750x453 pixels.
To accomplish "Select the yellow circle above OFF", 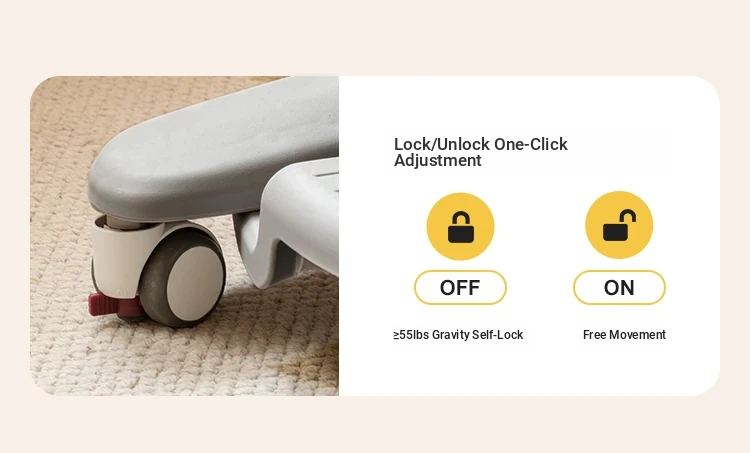I will point(461,227).
